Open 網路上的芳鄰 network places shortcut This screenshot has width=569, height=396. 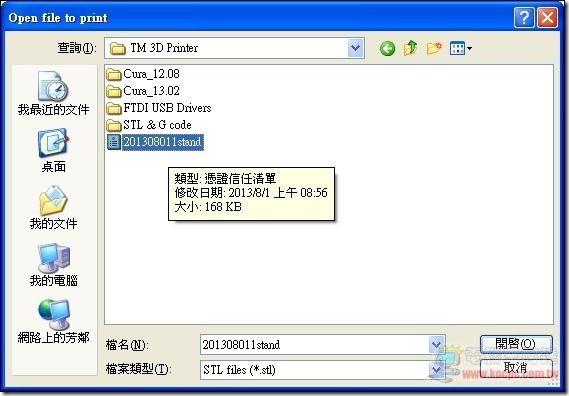(x=53, y=322)
